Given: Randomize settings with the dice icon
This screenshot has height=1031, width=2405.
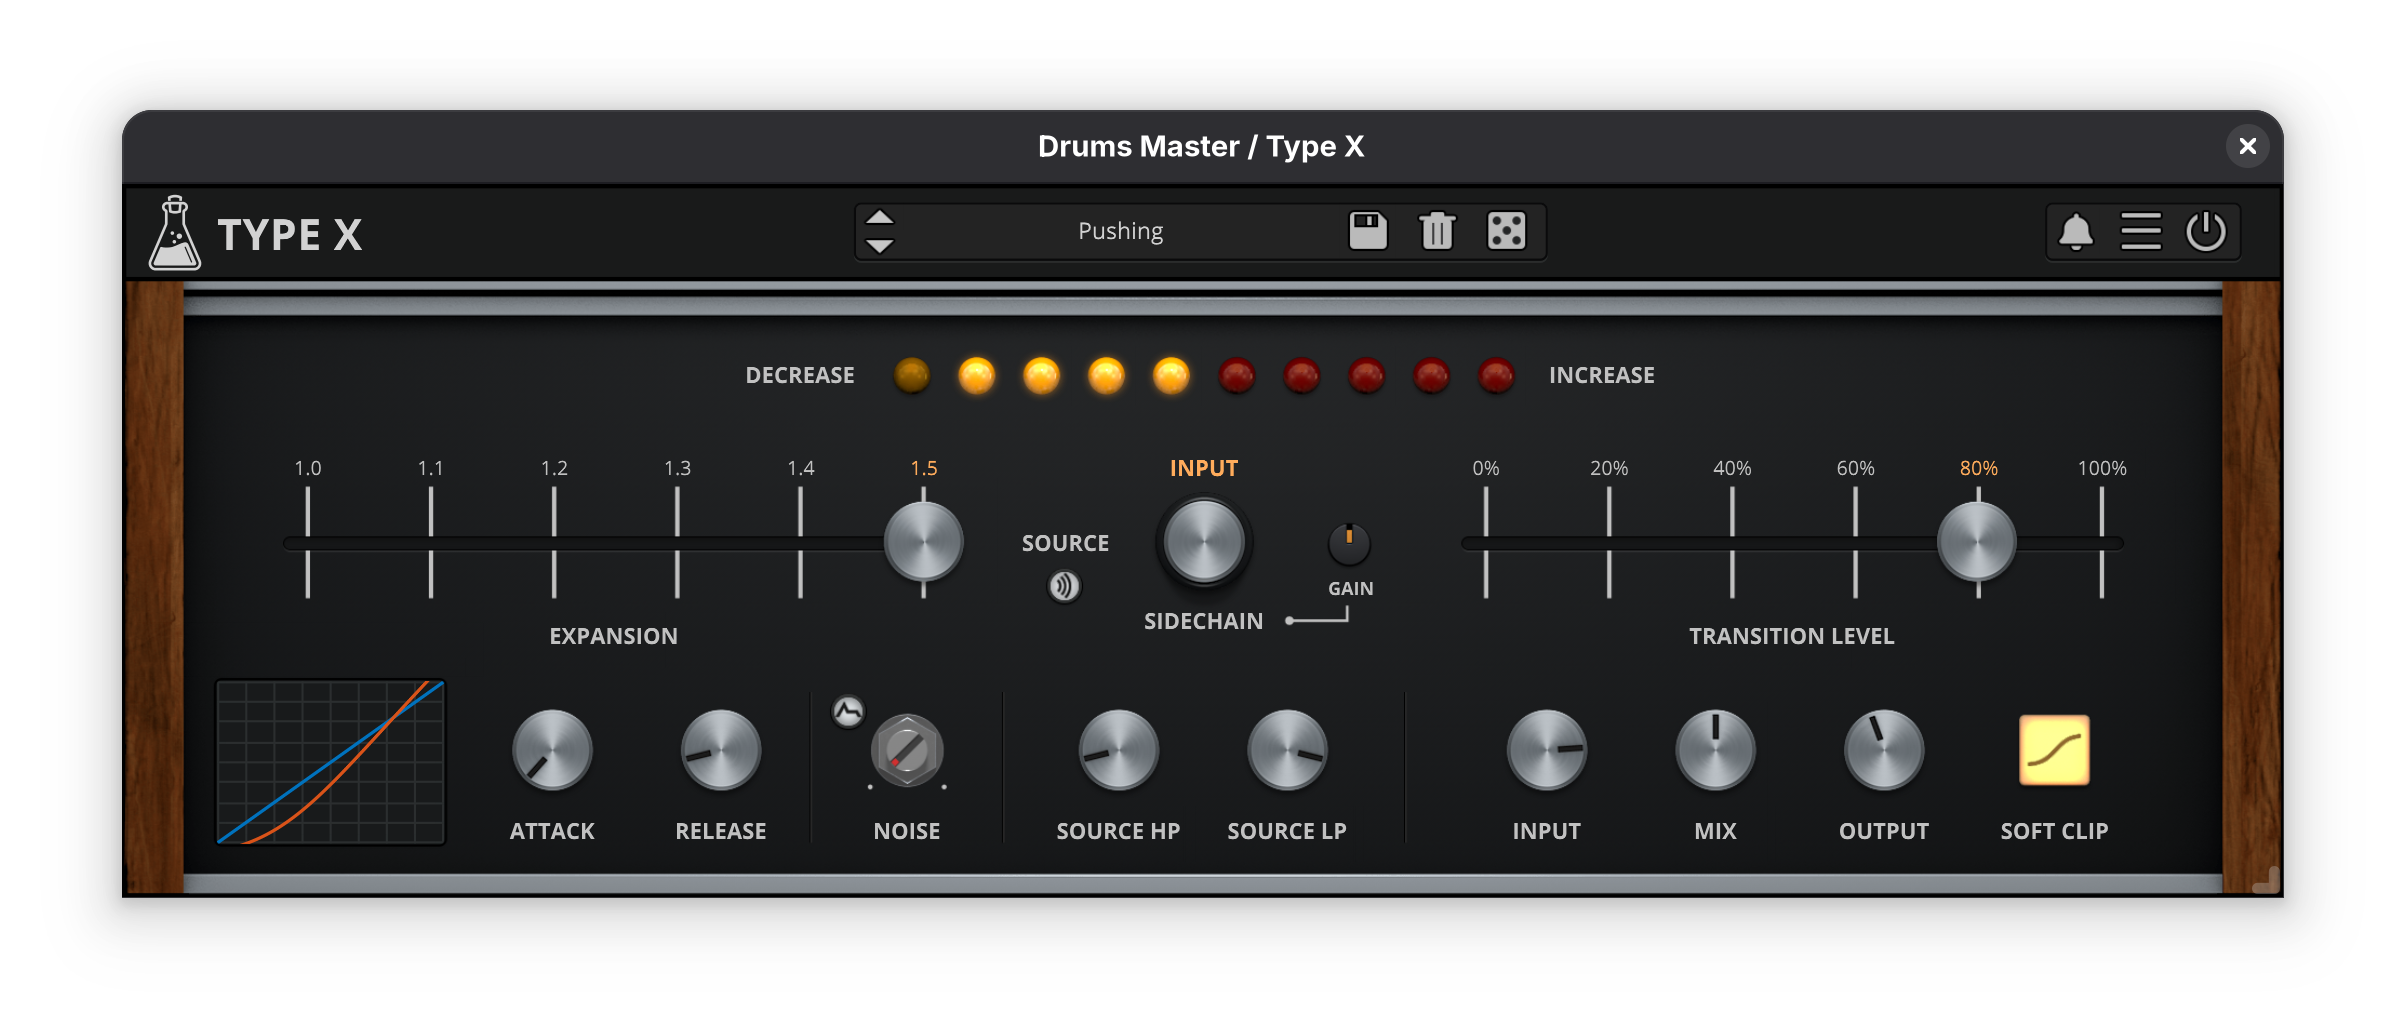Looking at the screenshot, I should [x=1506, y=231].
